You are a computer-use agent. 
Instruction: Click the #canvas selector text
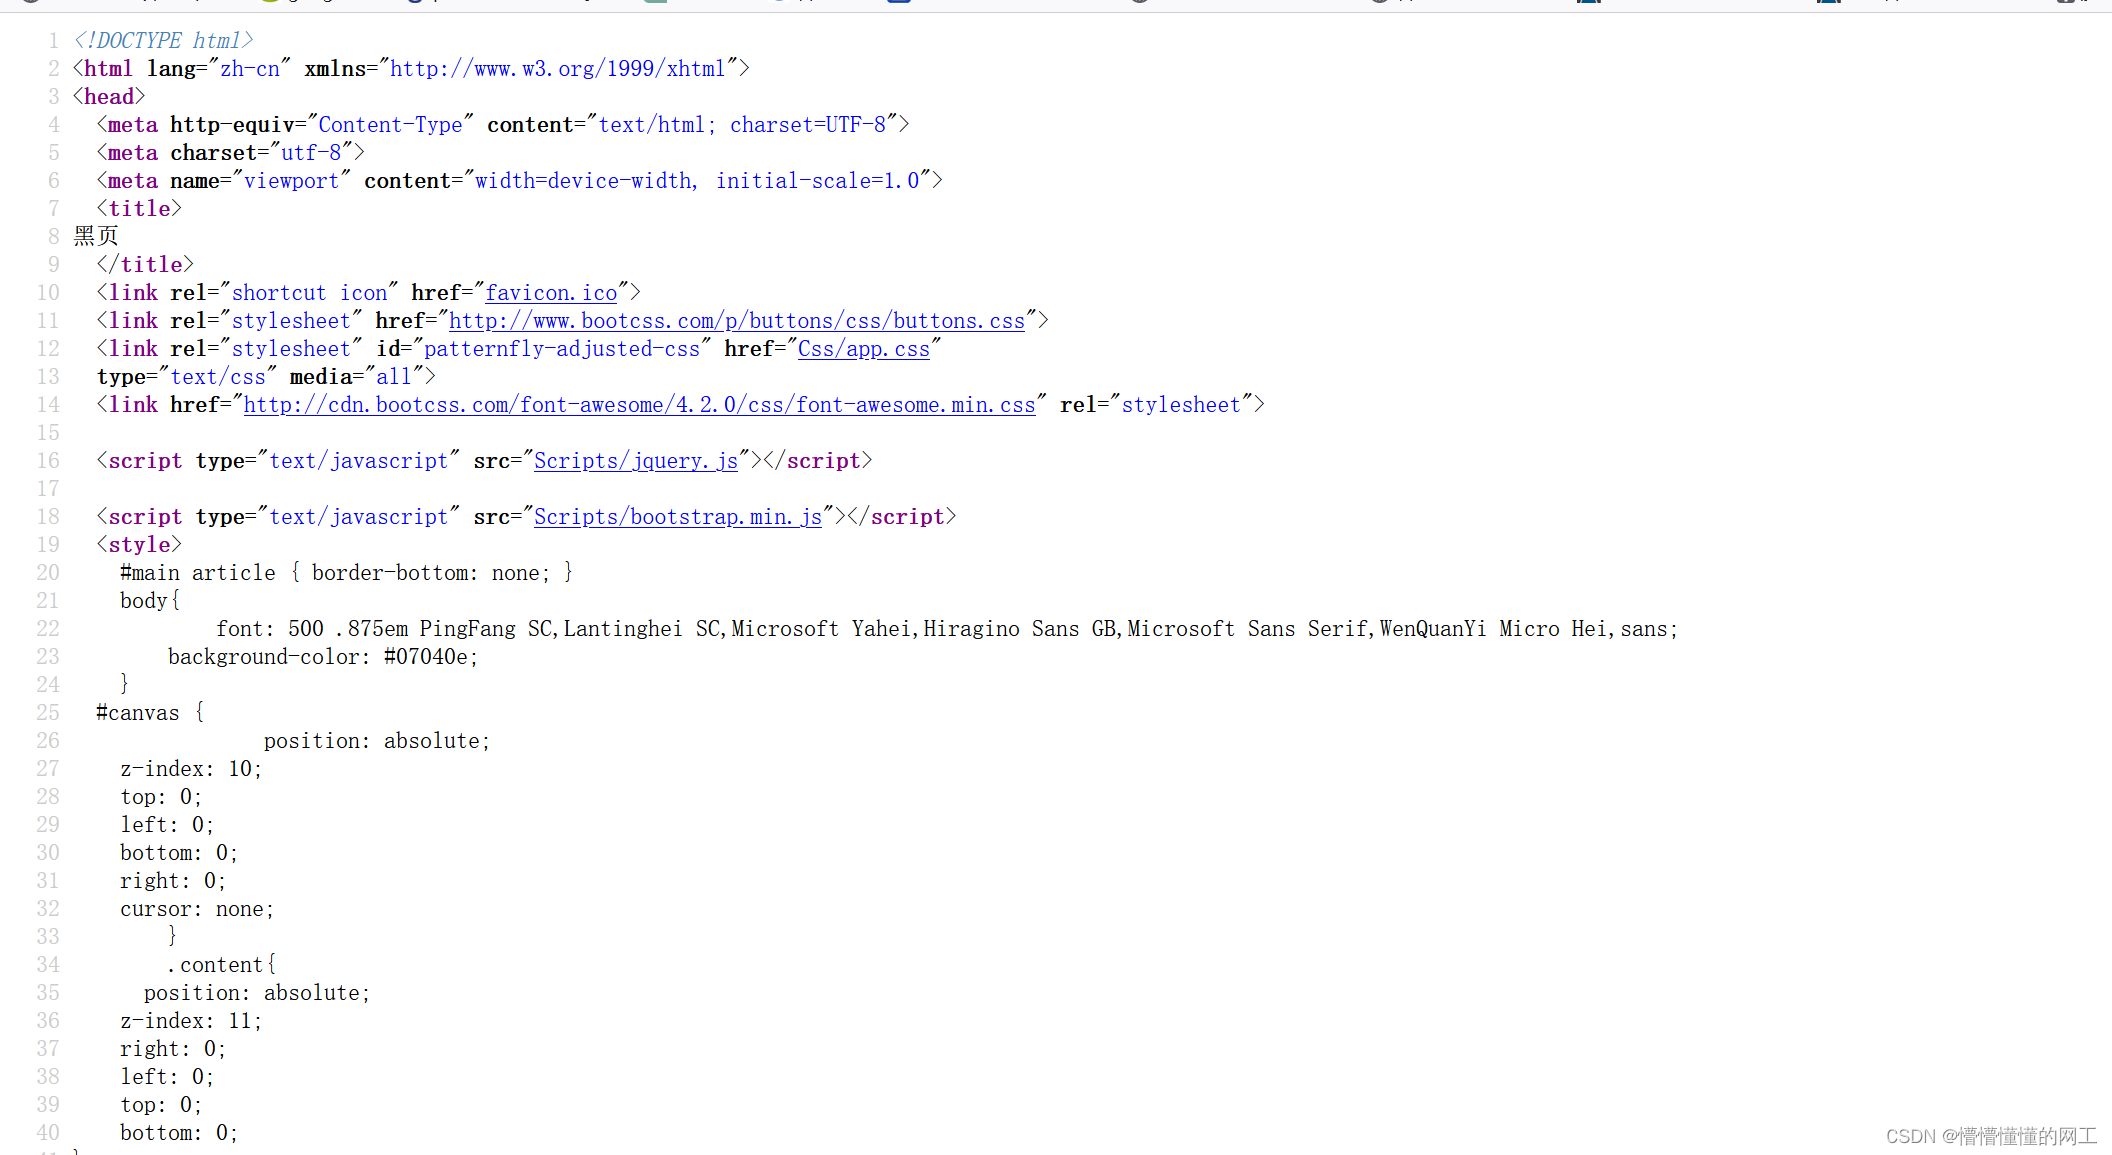[138, 713]
